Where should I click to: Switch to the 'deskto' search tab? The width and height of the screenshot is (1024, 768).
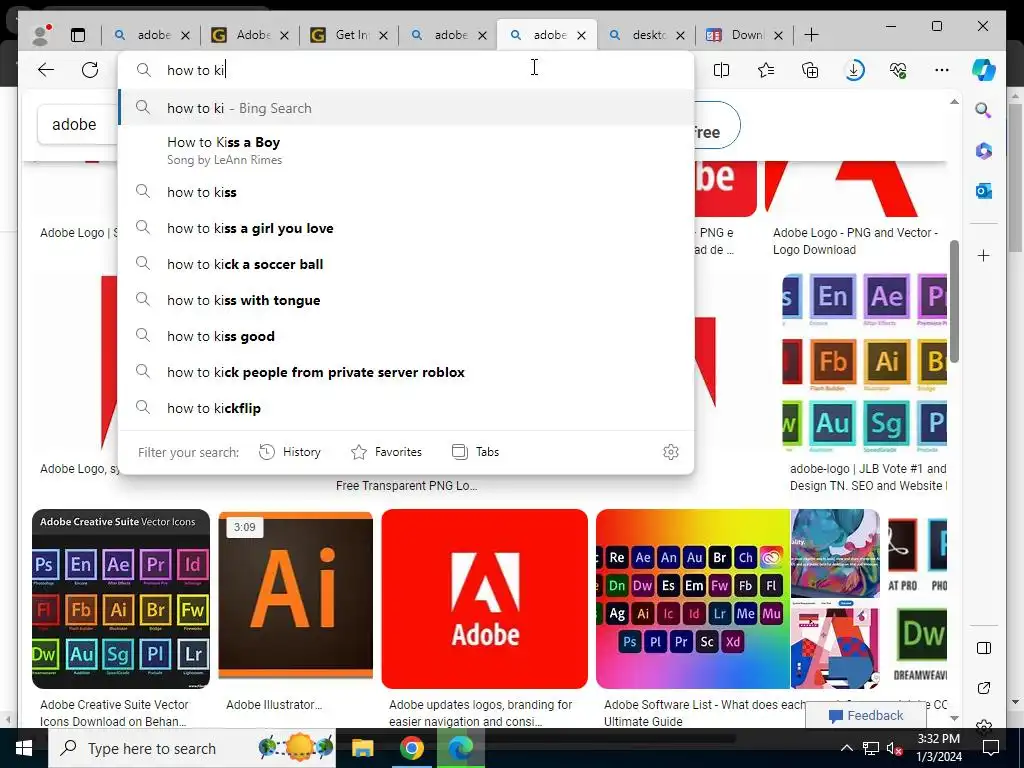[x=645, y=35]
